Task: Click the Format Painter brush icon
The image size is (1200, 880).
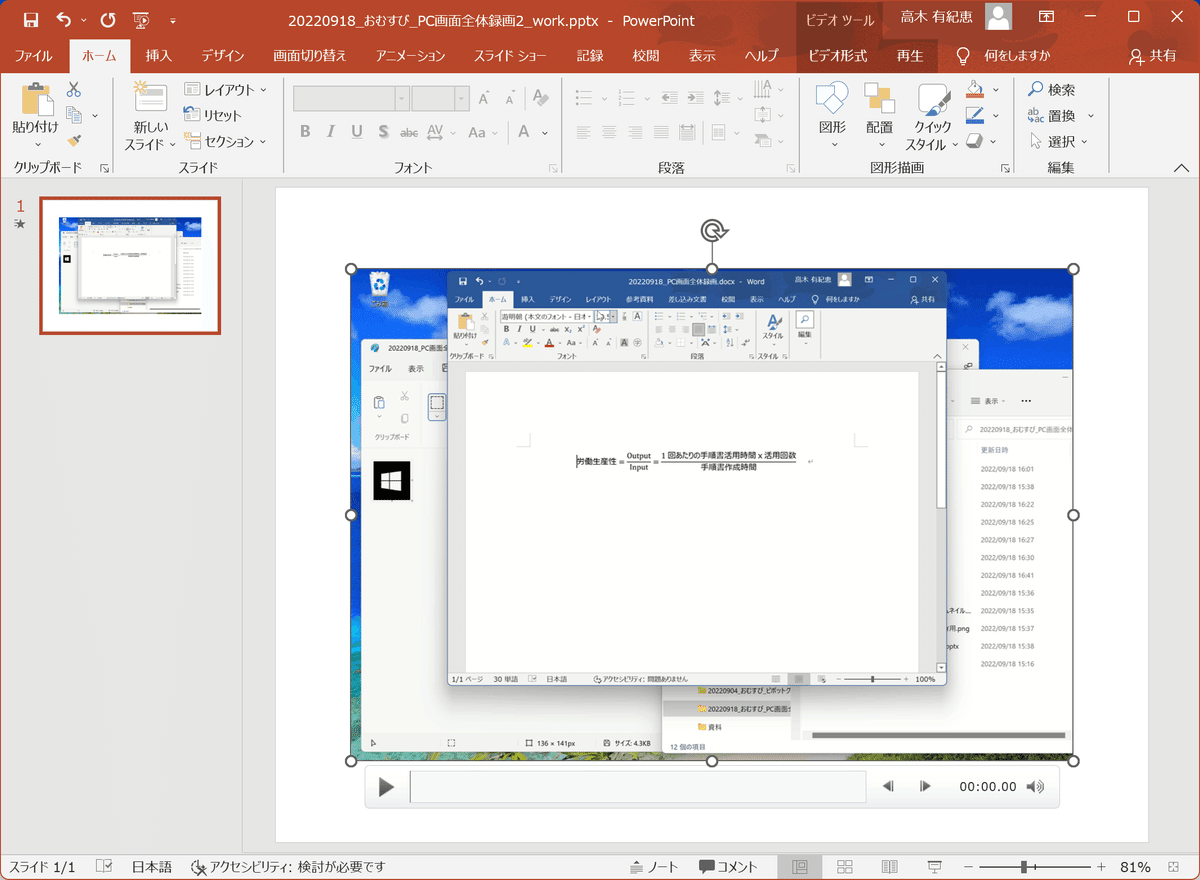Action: (x=74, y=141)
